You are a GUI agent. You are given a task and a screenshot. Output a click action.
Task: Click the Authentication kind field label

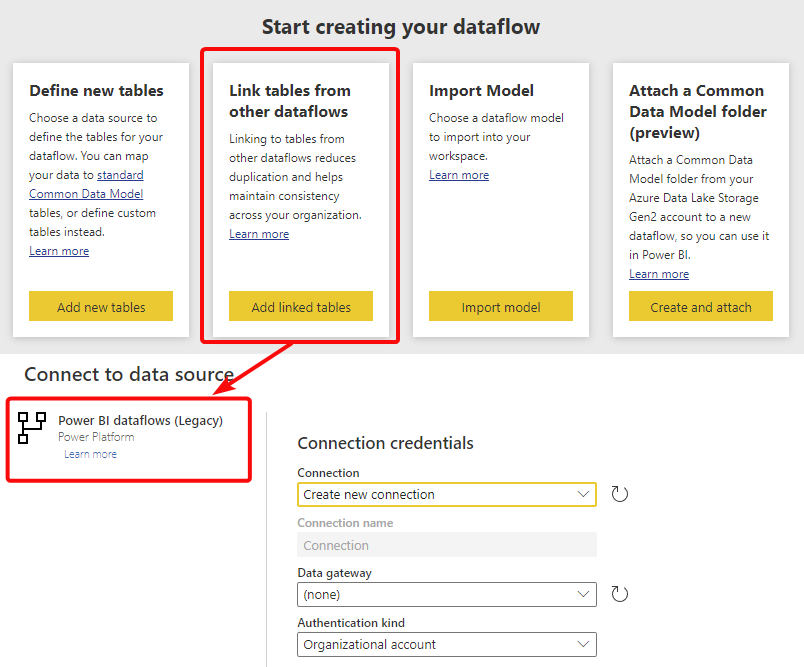tap(351, 623)
